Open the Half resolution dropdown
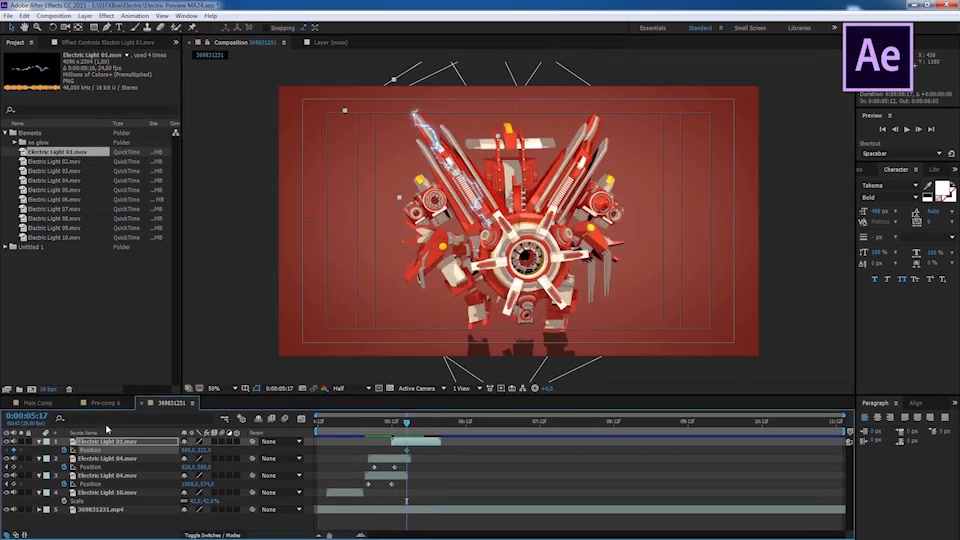 tap(351, 388)
